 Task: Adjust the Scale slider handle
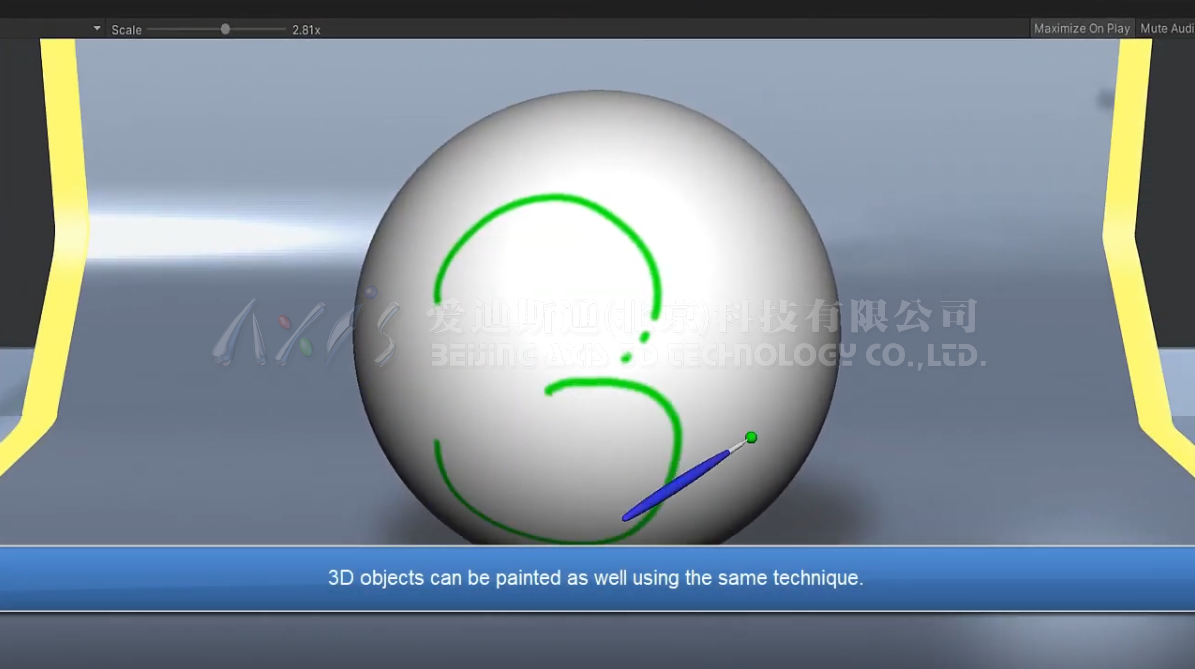tap(225, 28)
